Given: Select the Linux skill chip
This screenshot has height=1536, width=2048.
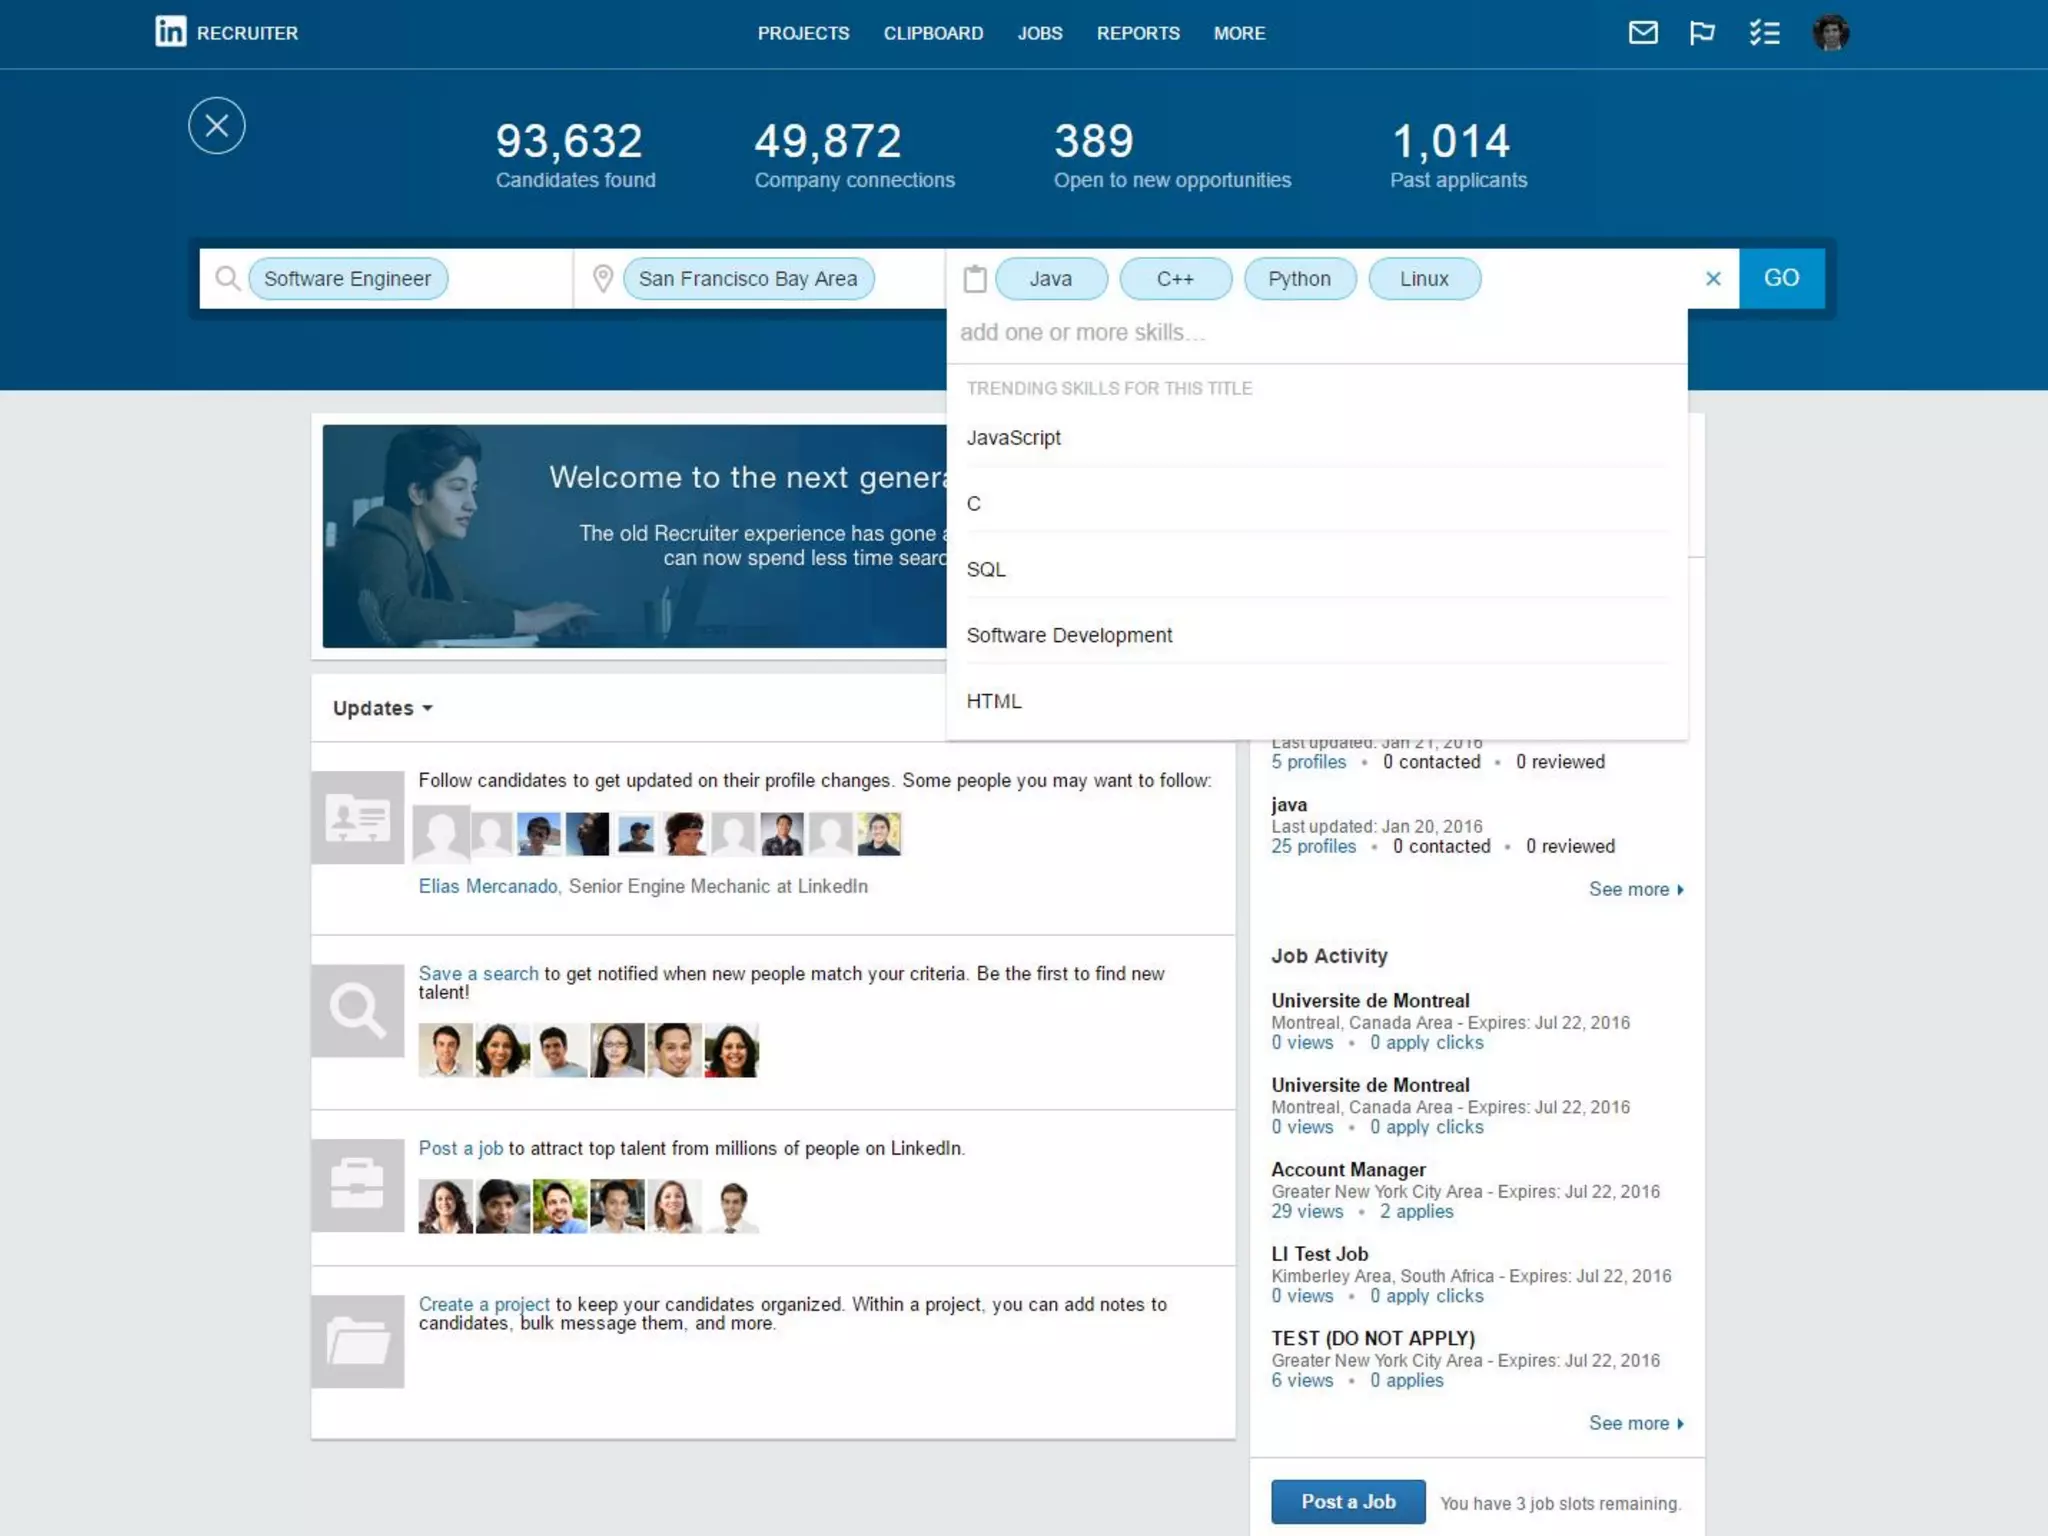Looking at the screenshot, I should tap(1424, 279).
